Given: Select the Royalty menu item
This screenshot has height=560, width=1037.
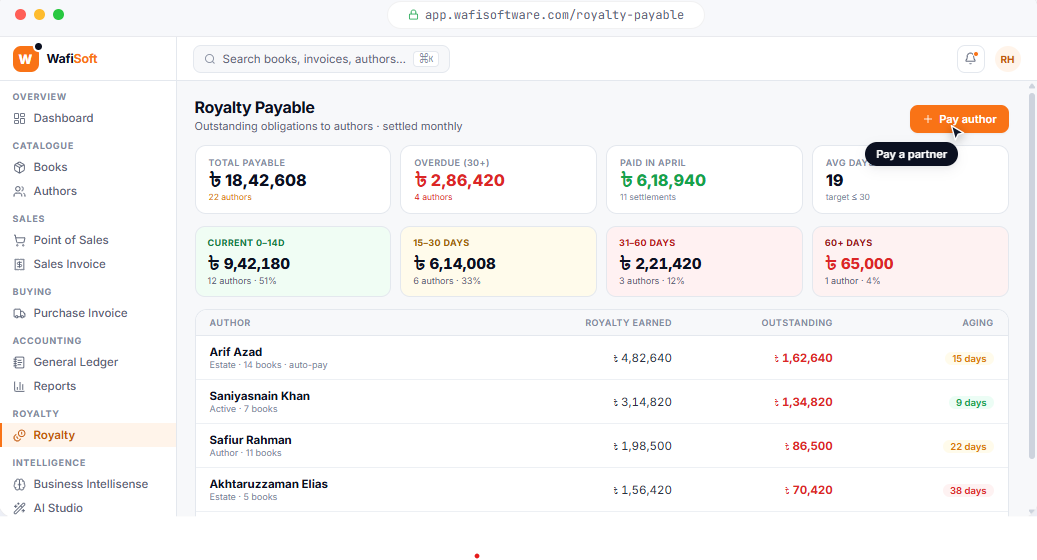Looking at the screenshot, I should [x=88, y=435].
